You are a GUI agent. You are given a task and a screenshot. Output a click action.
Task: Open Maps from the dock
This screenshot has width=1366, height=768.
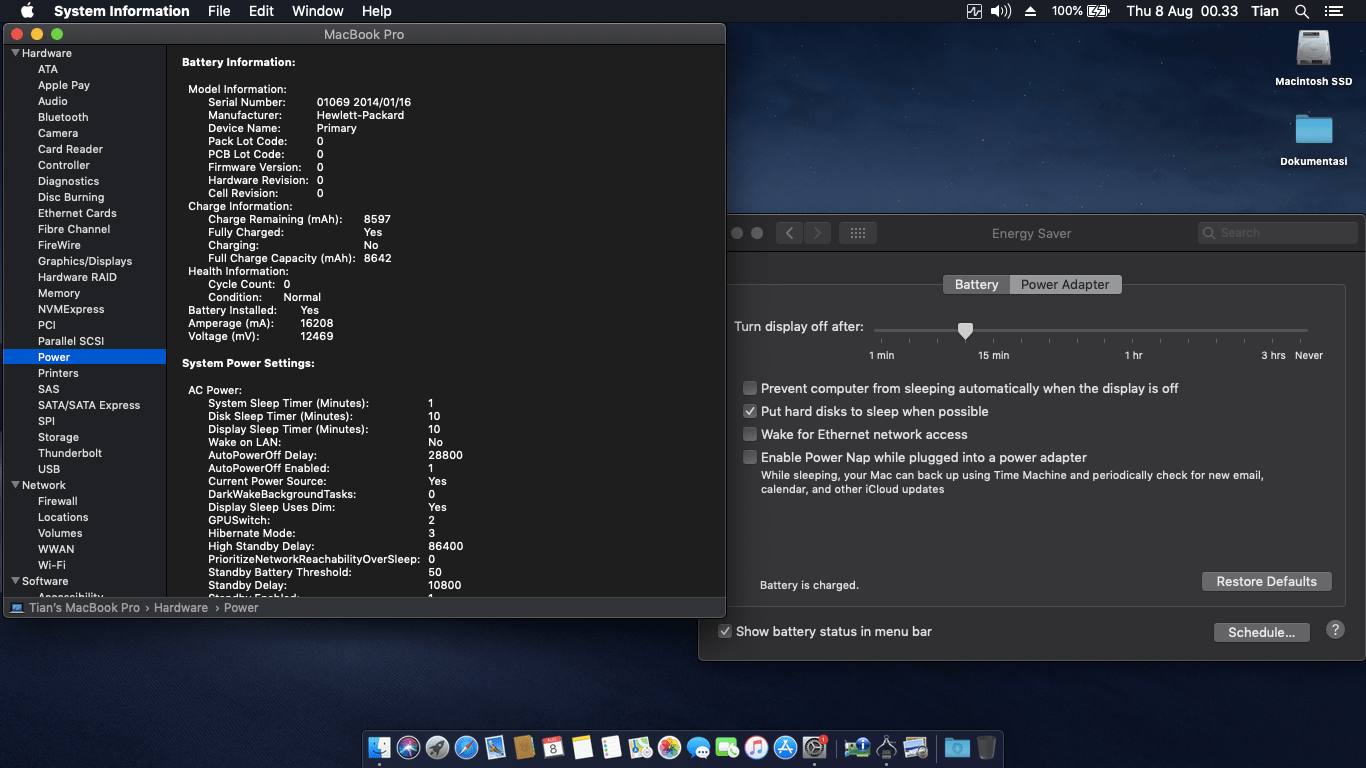click(x=640, y=747)
